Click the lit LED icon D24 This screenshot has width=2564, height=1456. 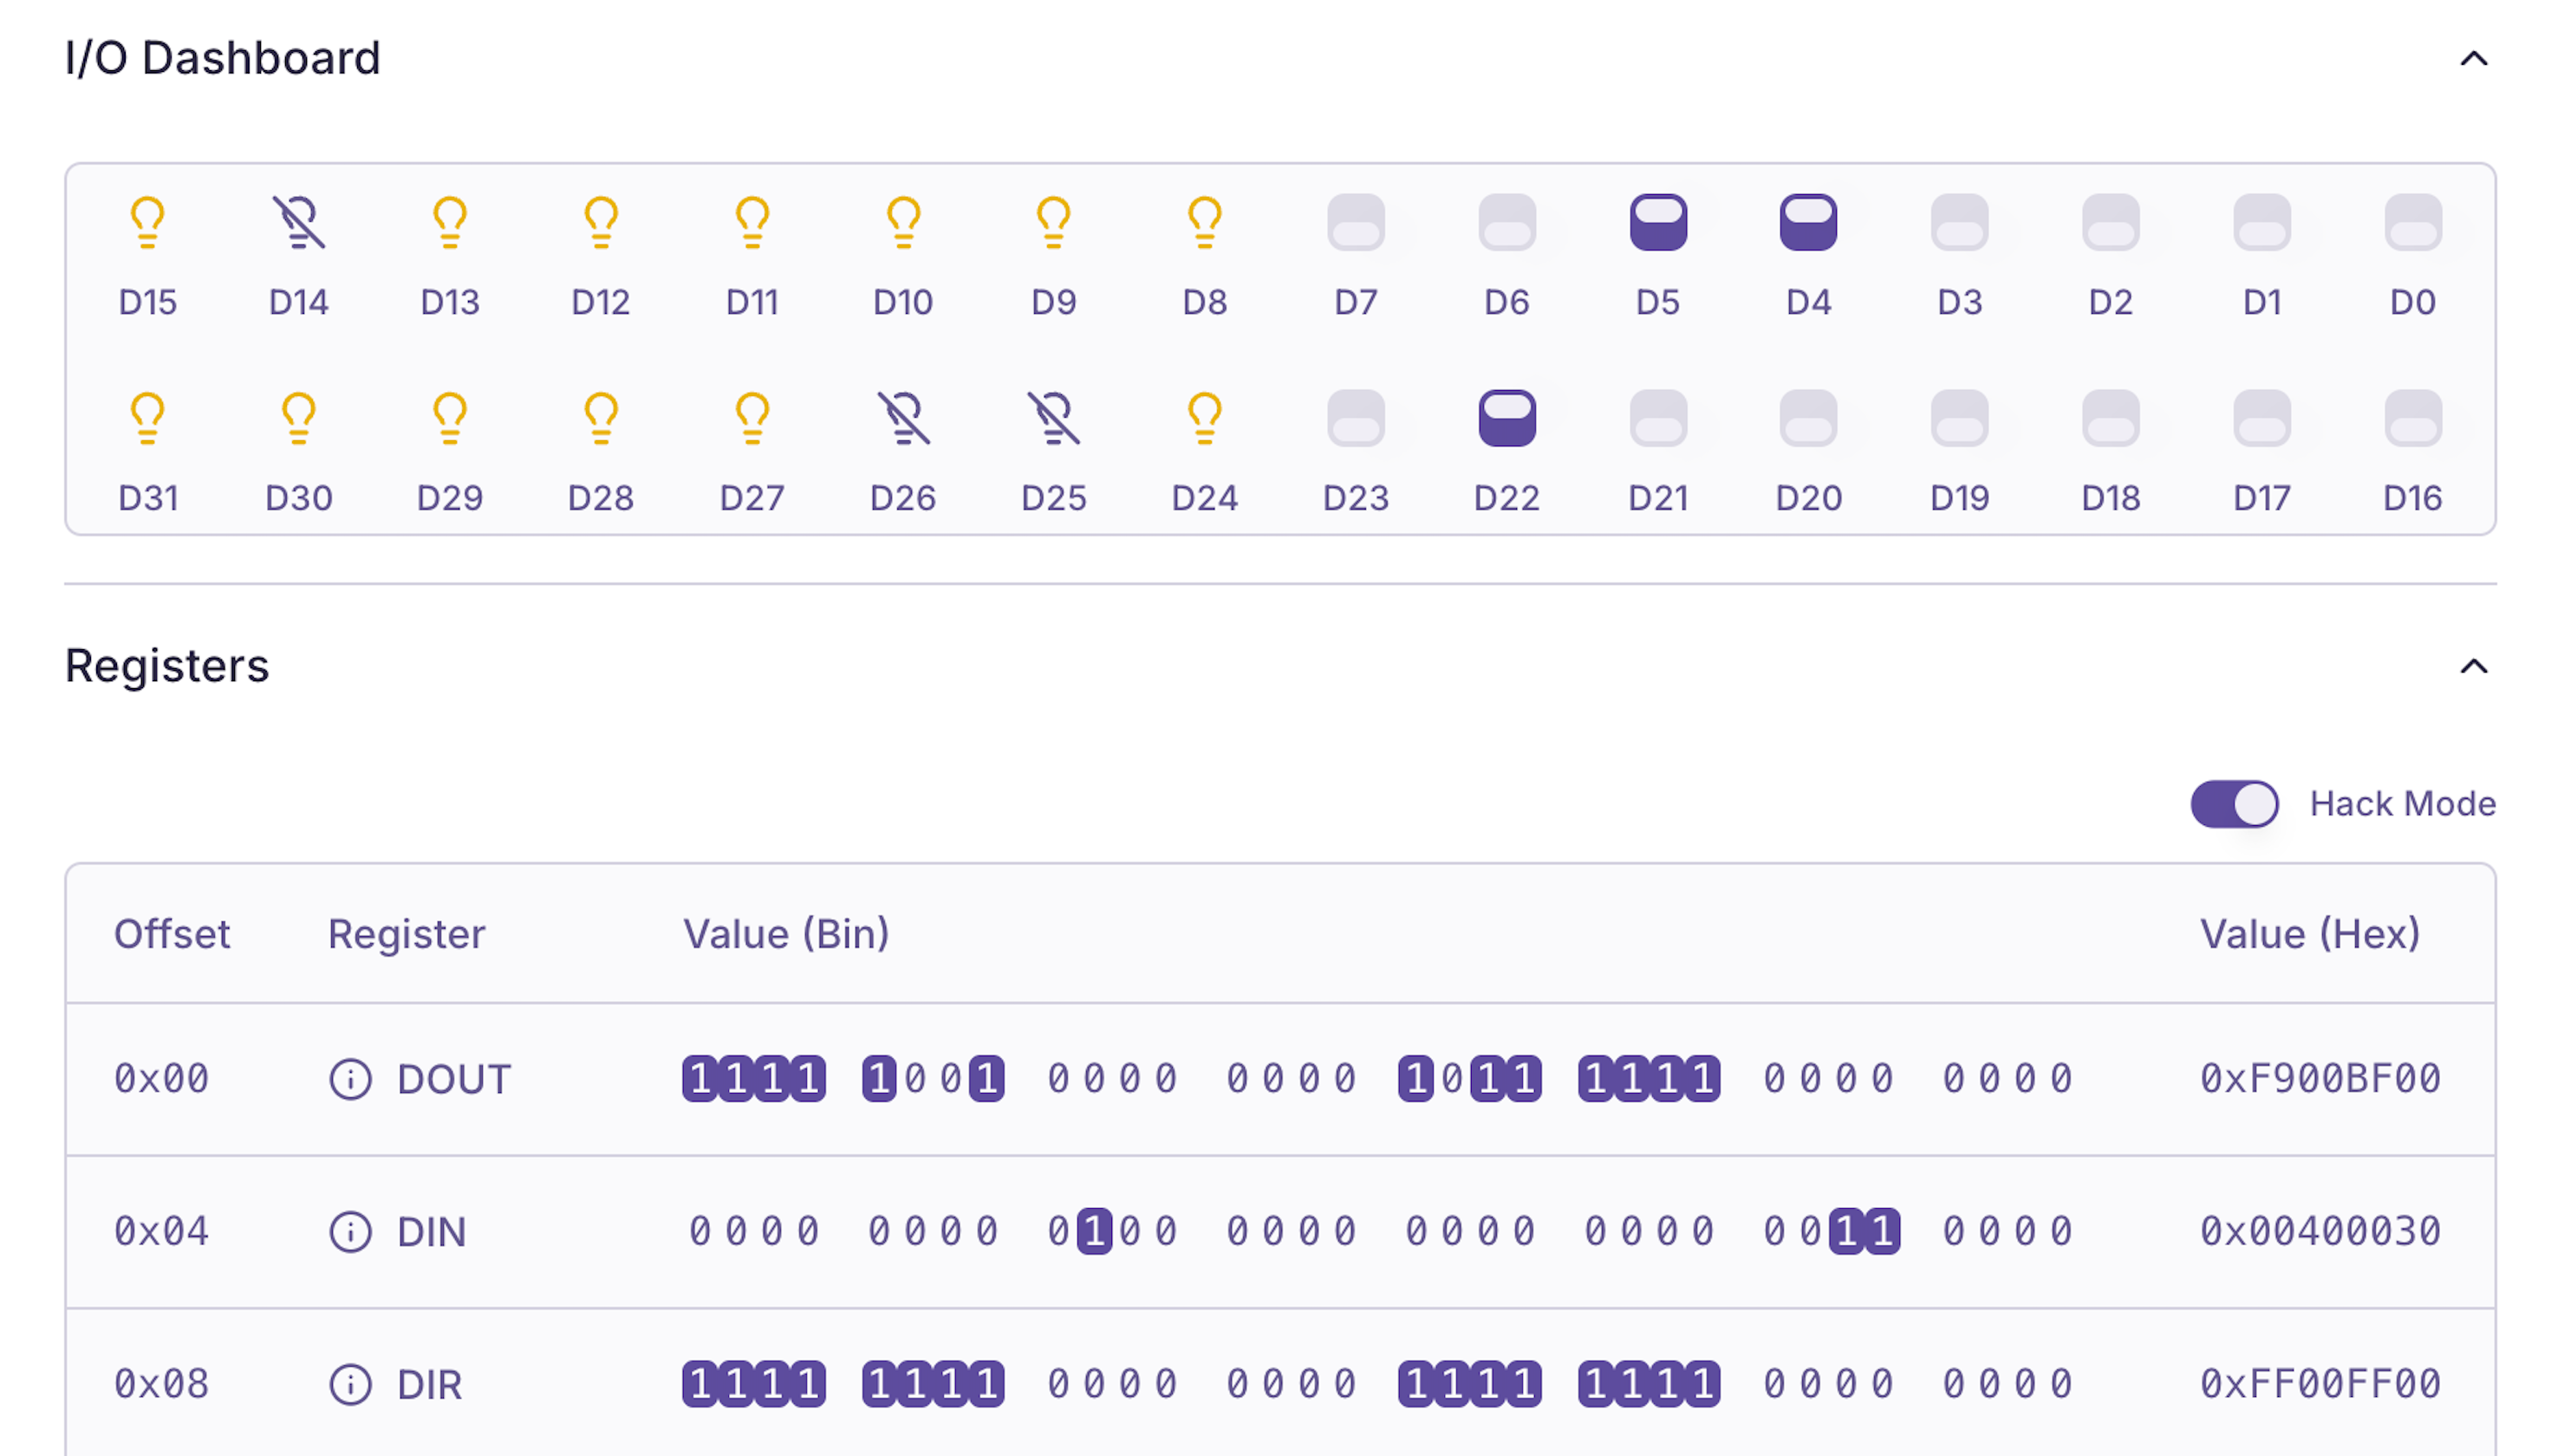[x=1205, y=417]
